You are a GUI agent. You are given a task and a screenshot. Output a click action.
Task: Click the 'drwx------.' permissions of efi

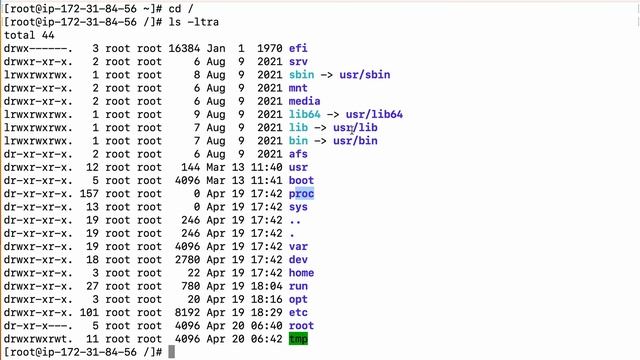coord(38,49)
